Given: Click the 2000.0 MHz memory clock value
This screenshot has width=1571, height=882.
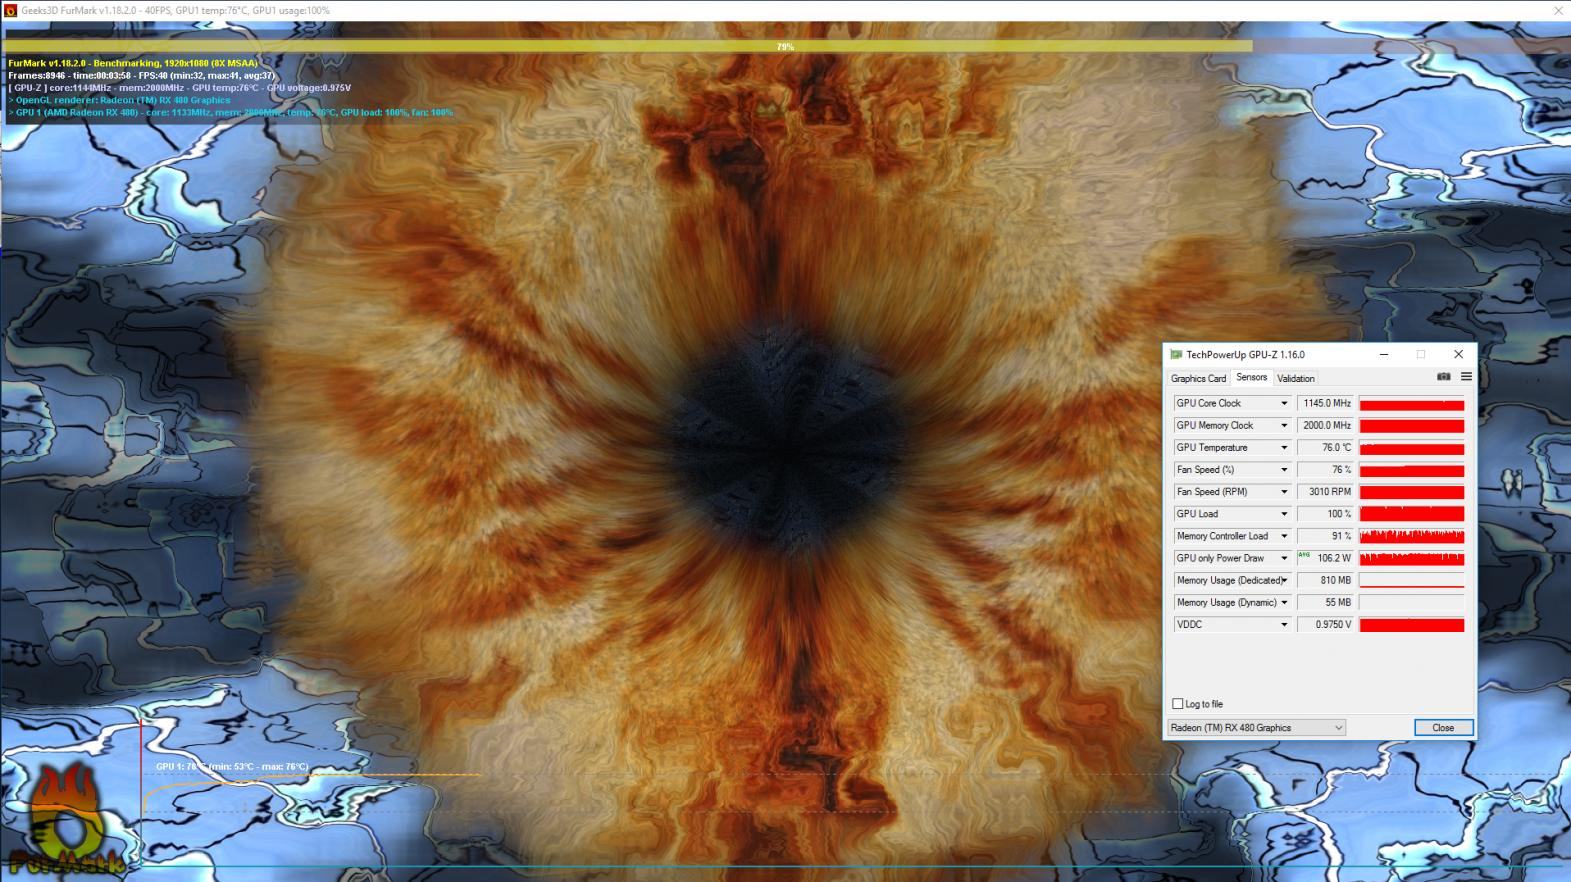Looking at the screenshot, I should 1325,425.
